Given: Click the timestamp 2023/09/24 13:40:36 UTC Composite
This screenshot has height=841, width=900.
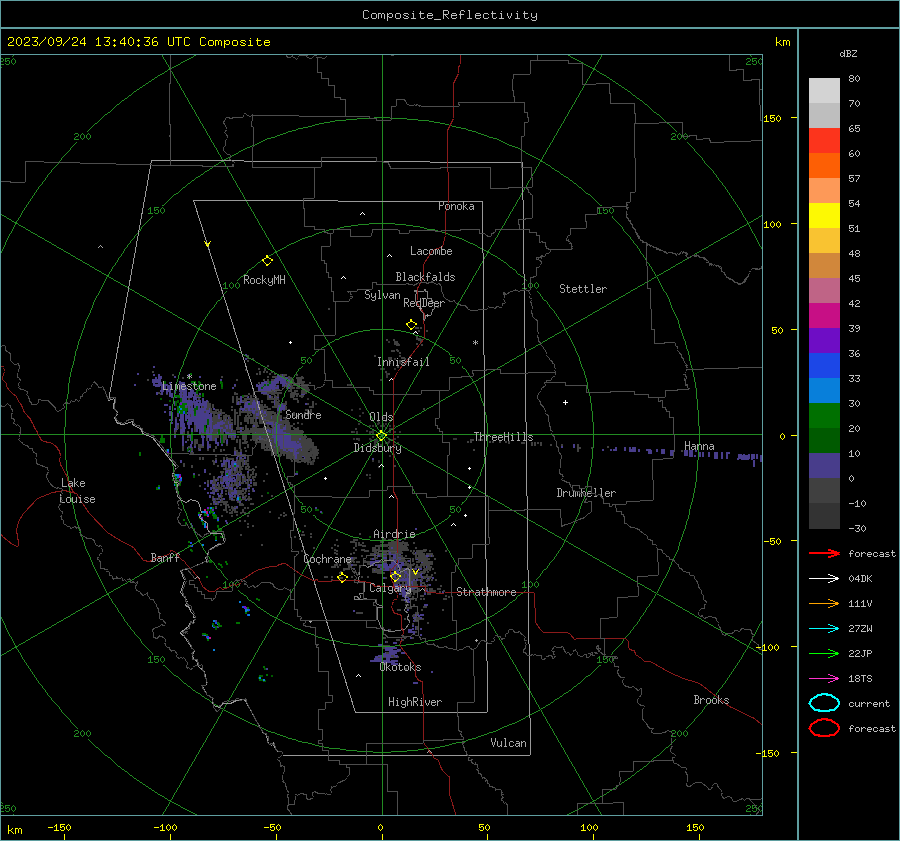Looking at the screenshot, I should coord(138,42).
